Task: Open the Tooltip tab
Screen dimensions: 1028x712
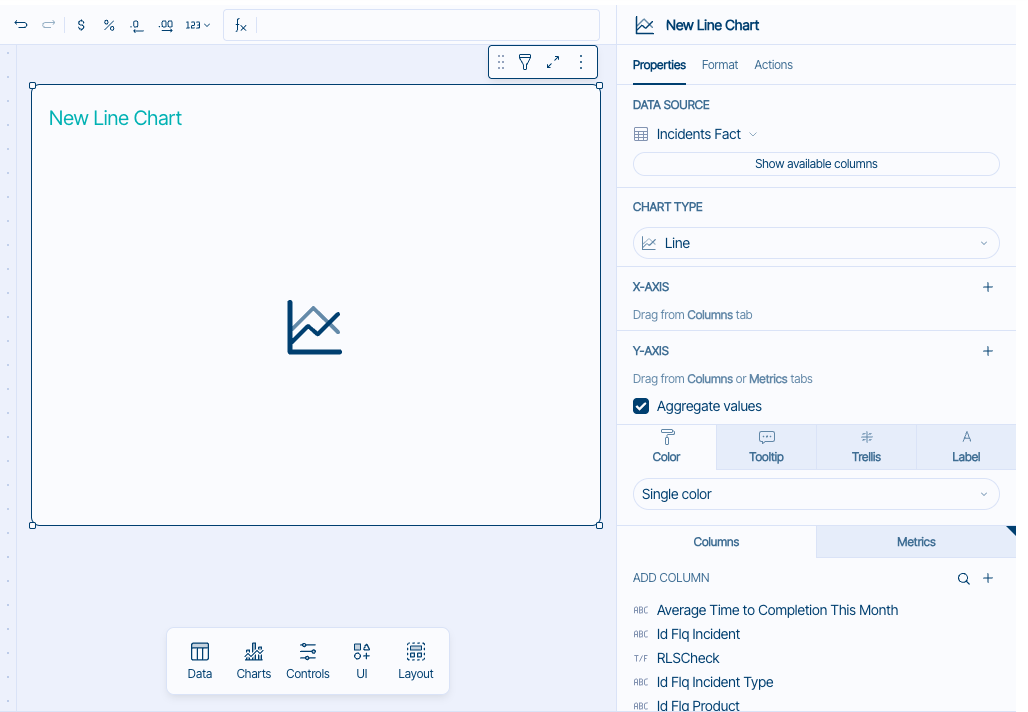Action: (x=766, y=446)
